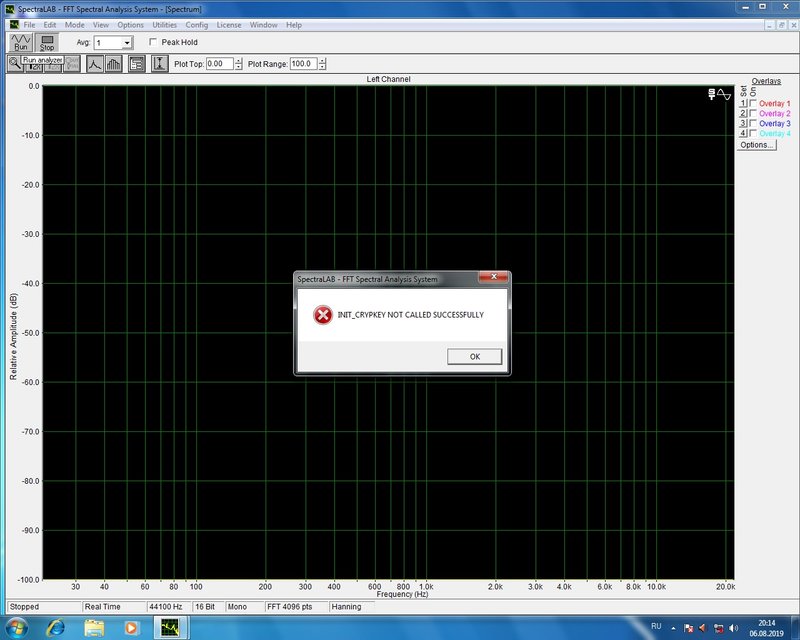
Task: Open the Mode menu
Action: click(74, 24)
